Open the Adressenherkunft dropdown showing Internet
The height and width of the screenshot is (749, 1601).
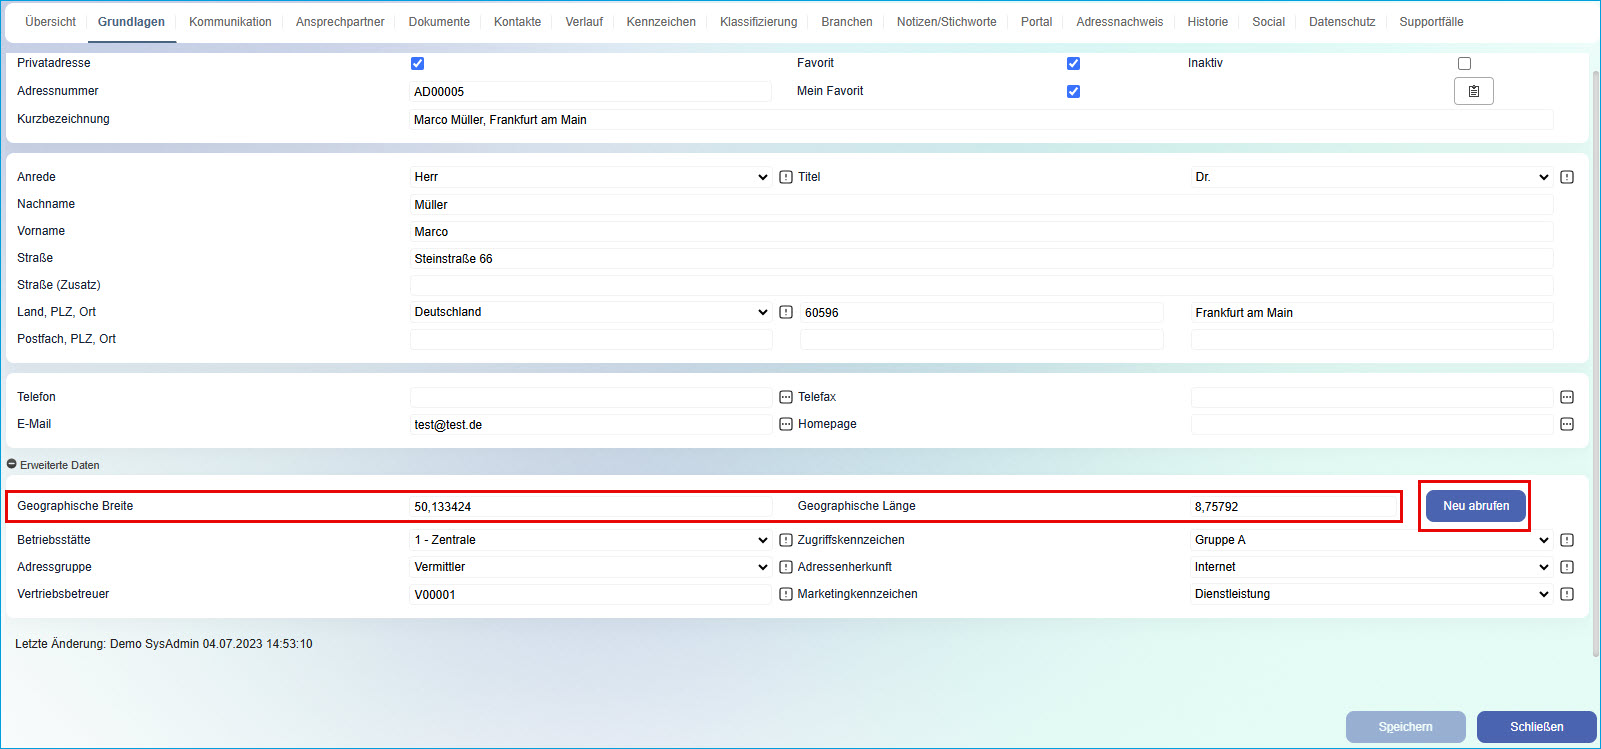1372,567
